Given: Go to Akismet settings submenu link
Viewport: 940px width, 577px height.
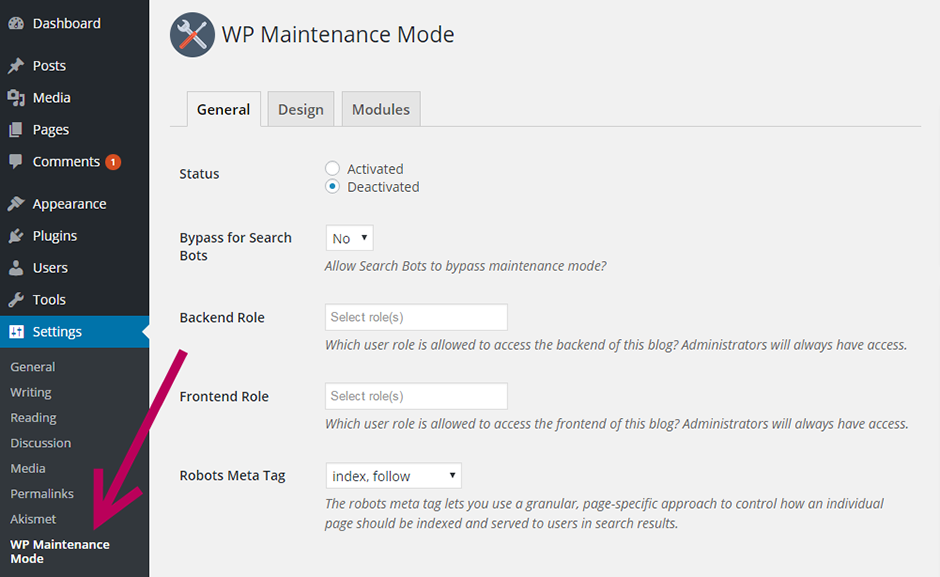Looking at the screenshot, I should click(x=33, y=519).
